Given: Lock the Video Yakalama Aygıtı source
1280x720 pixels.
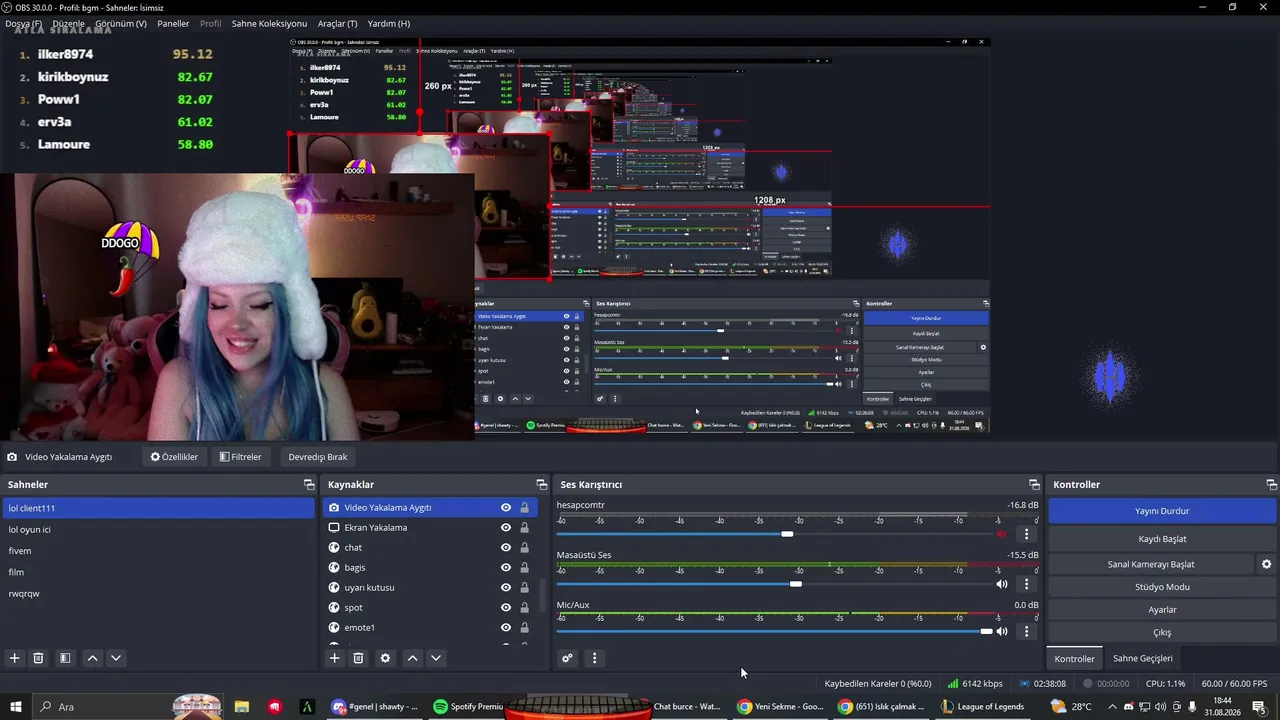Looking at the screenshot, I should pyautogui.click(x=524, y=508).
